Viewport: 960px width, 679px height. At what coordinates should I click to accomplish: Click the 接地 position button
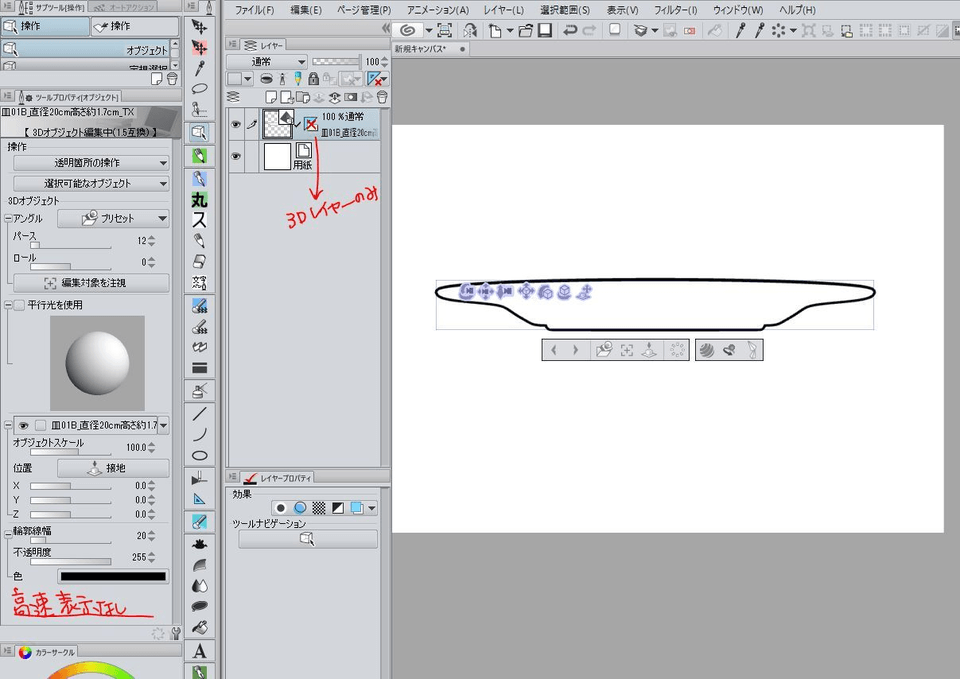tap(113, 468)
